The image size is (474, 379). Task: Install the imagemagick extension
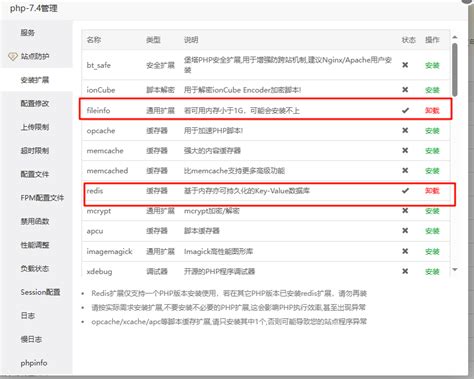point(432,251)
